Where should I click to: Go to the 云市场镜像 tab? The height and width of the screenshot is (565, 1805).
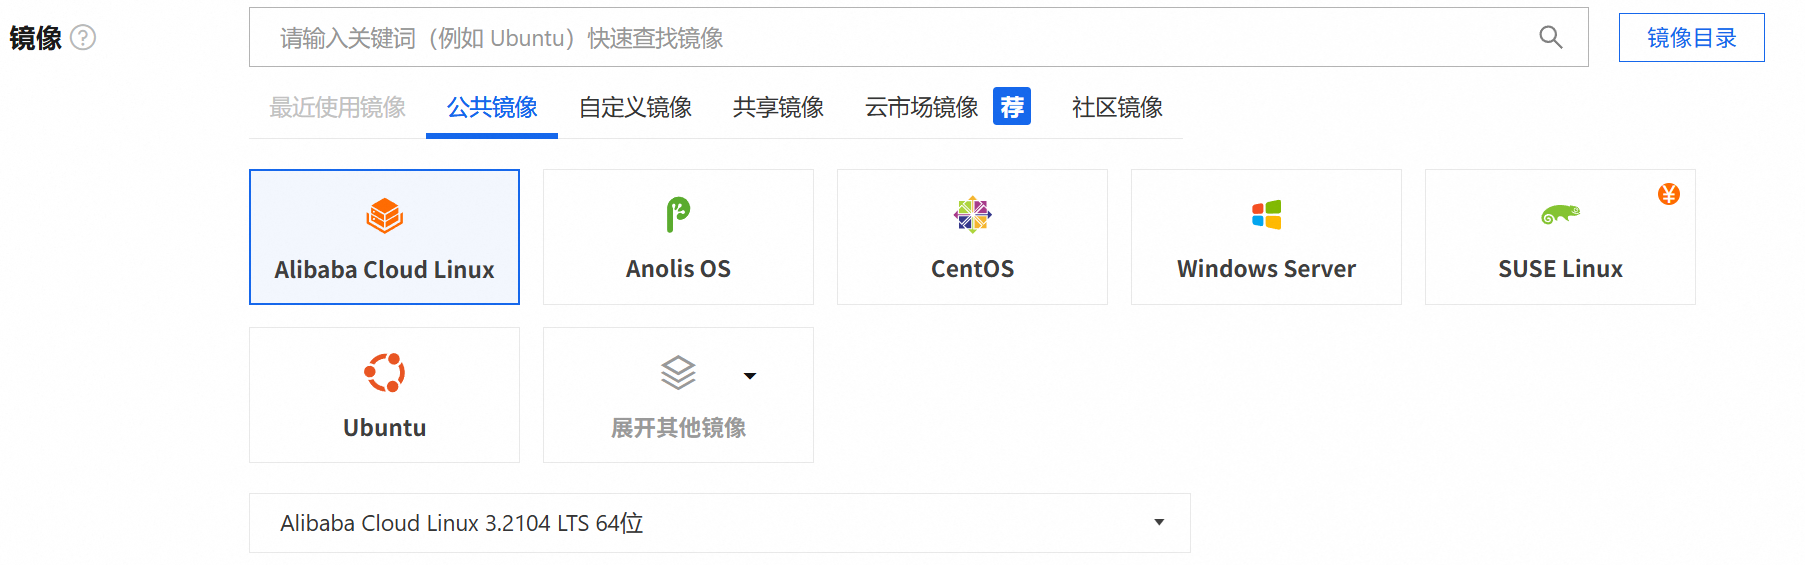[x=921, y=107]
